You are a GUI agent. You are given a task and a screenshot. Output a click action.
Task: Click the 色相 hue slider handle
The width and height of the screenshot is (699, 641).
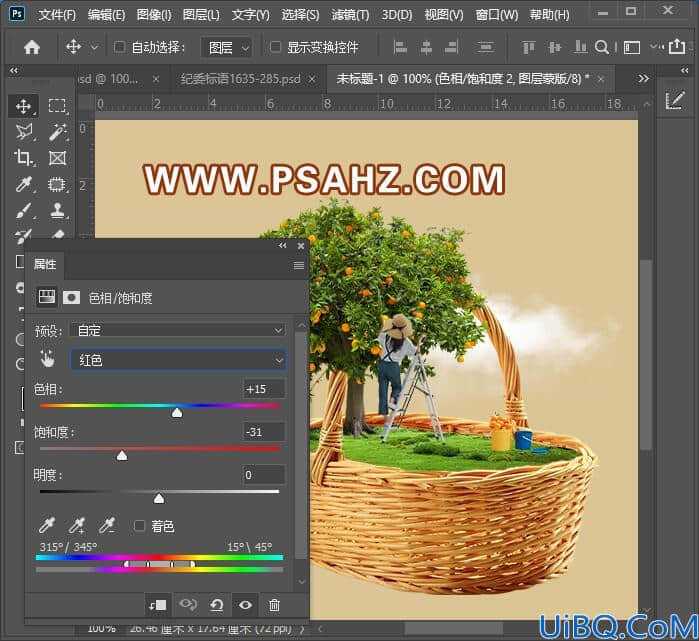click(177, 413)
